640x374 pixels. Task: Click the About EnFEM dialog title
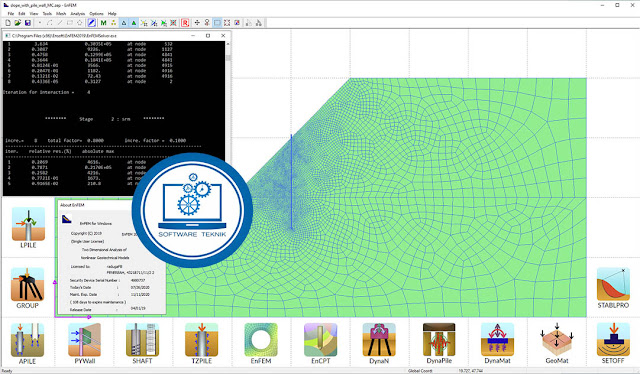click(x=72, y=205)
